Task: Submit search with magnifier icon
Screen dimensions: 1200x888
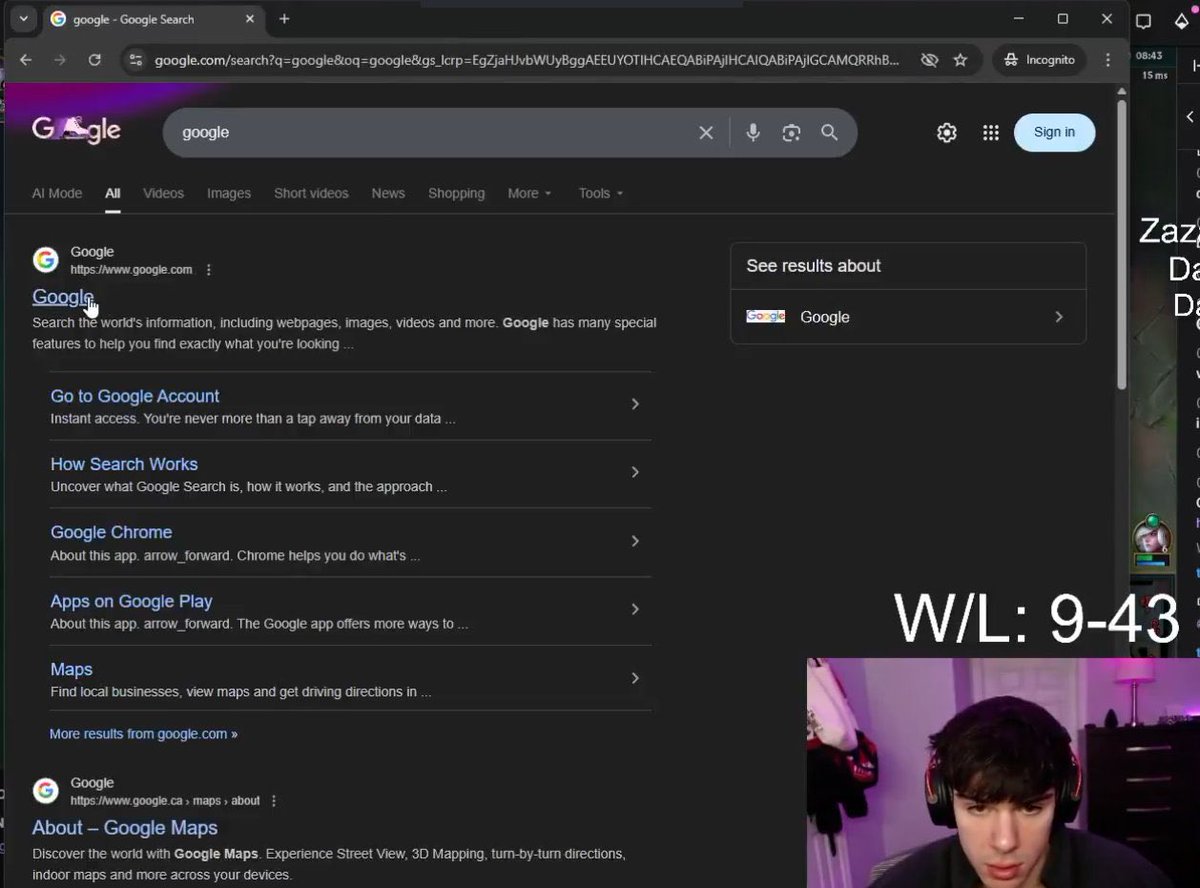Action: 829,133
